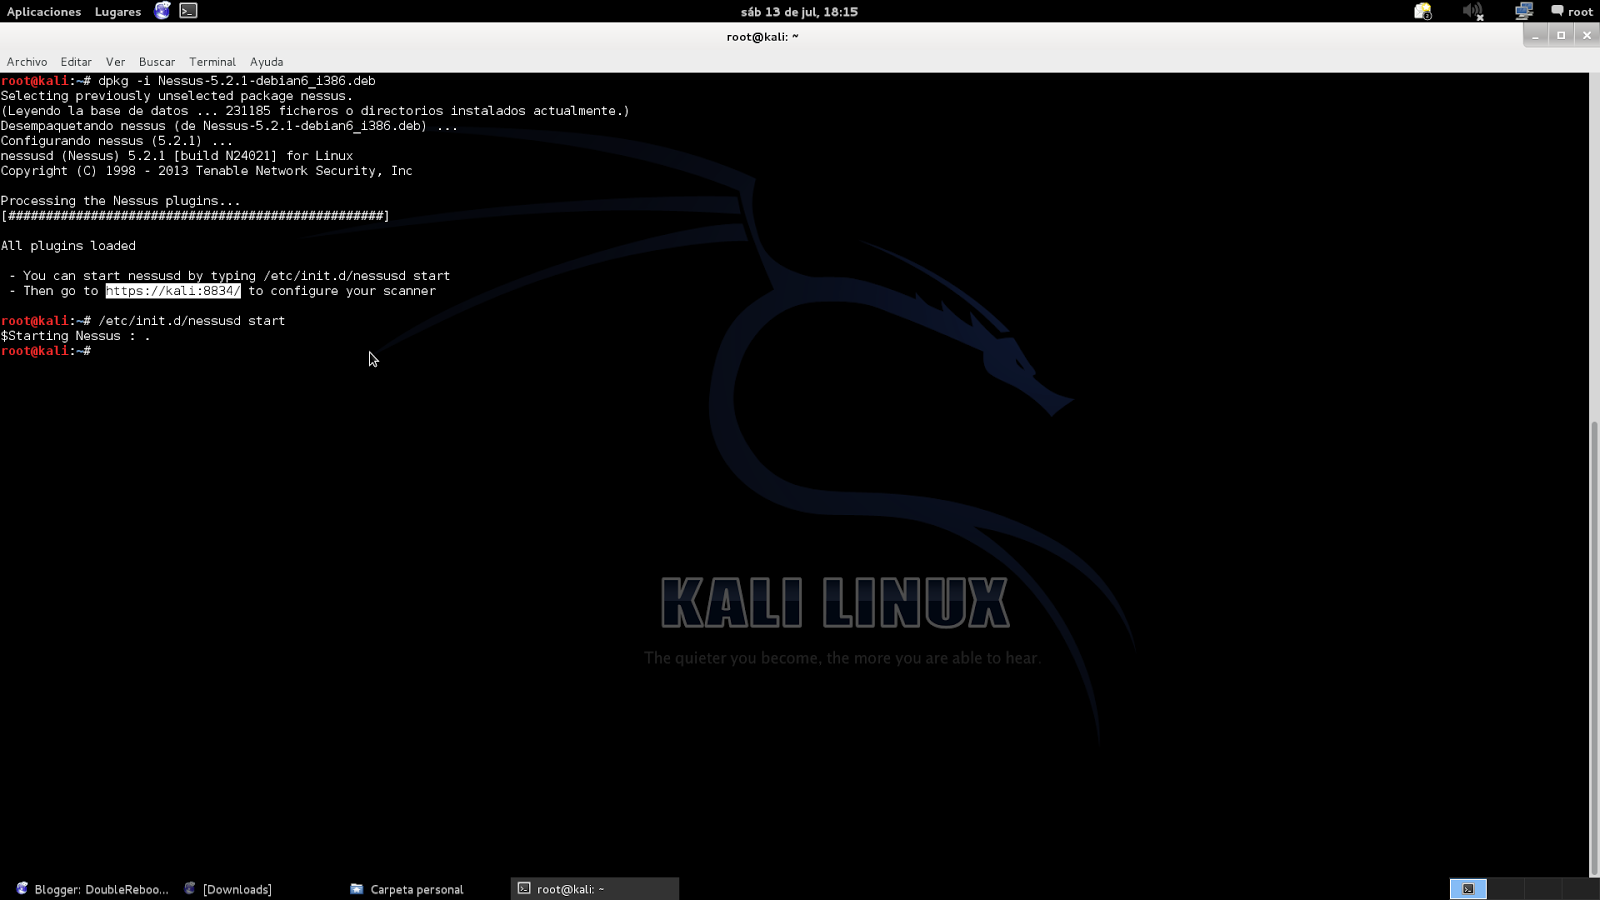Click the 'dpkg -i Nessus-5.2.1-debian6_i386.deb' command text

coord(237,81)
